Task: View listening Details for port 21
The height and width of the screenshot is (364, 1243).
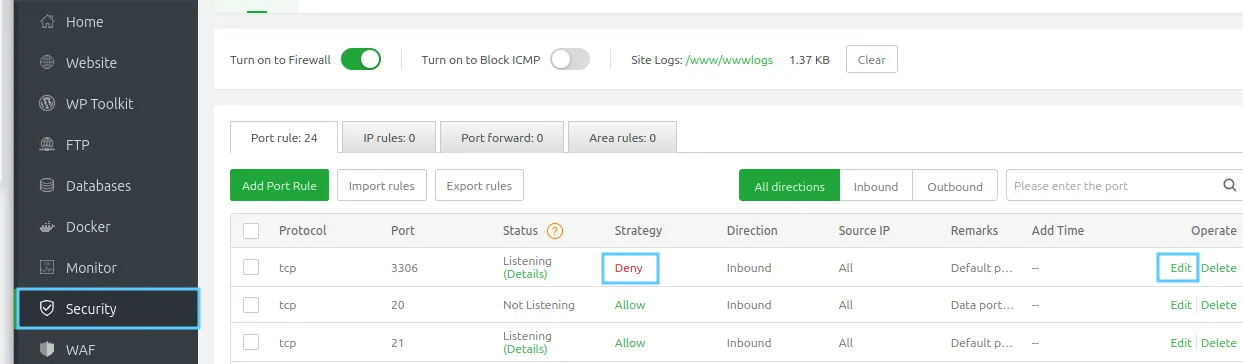Action: click(525, 348)
